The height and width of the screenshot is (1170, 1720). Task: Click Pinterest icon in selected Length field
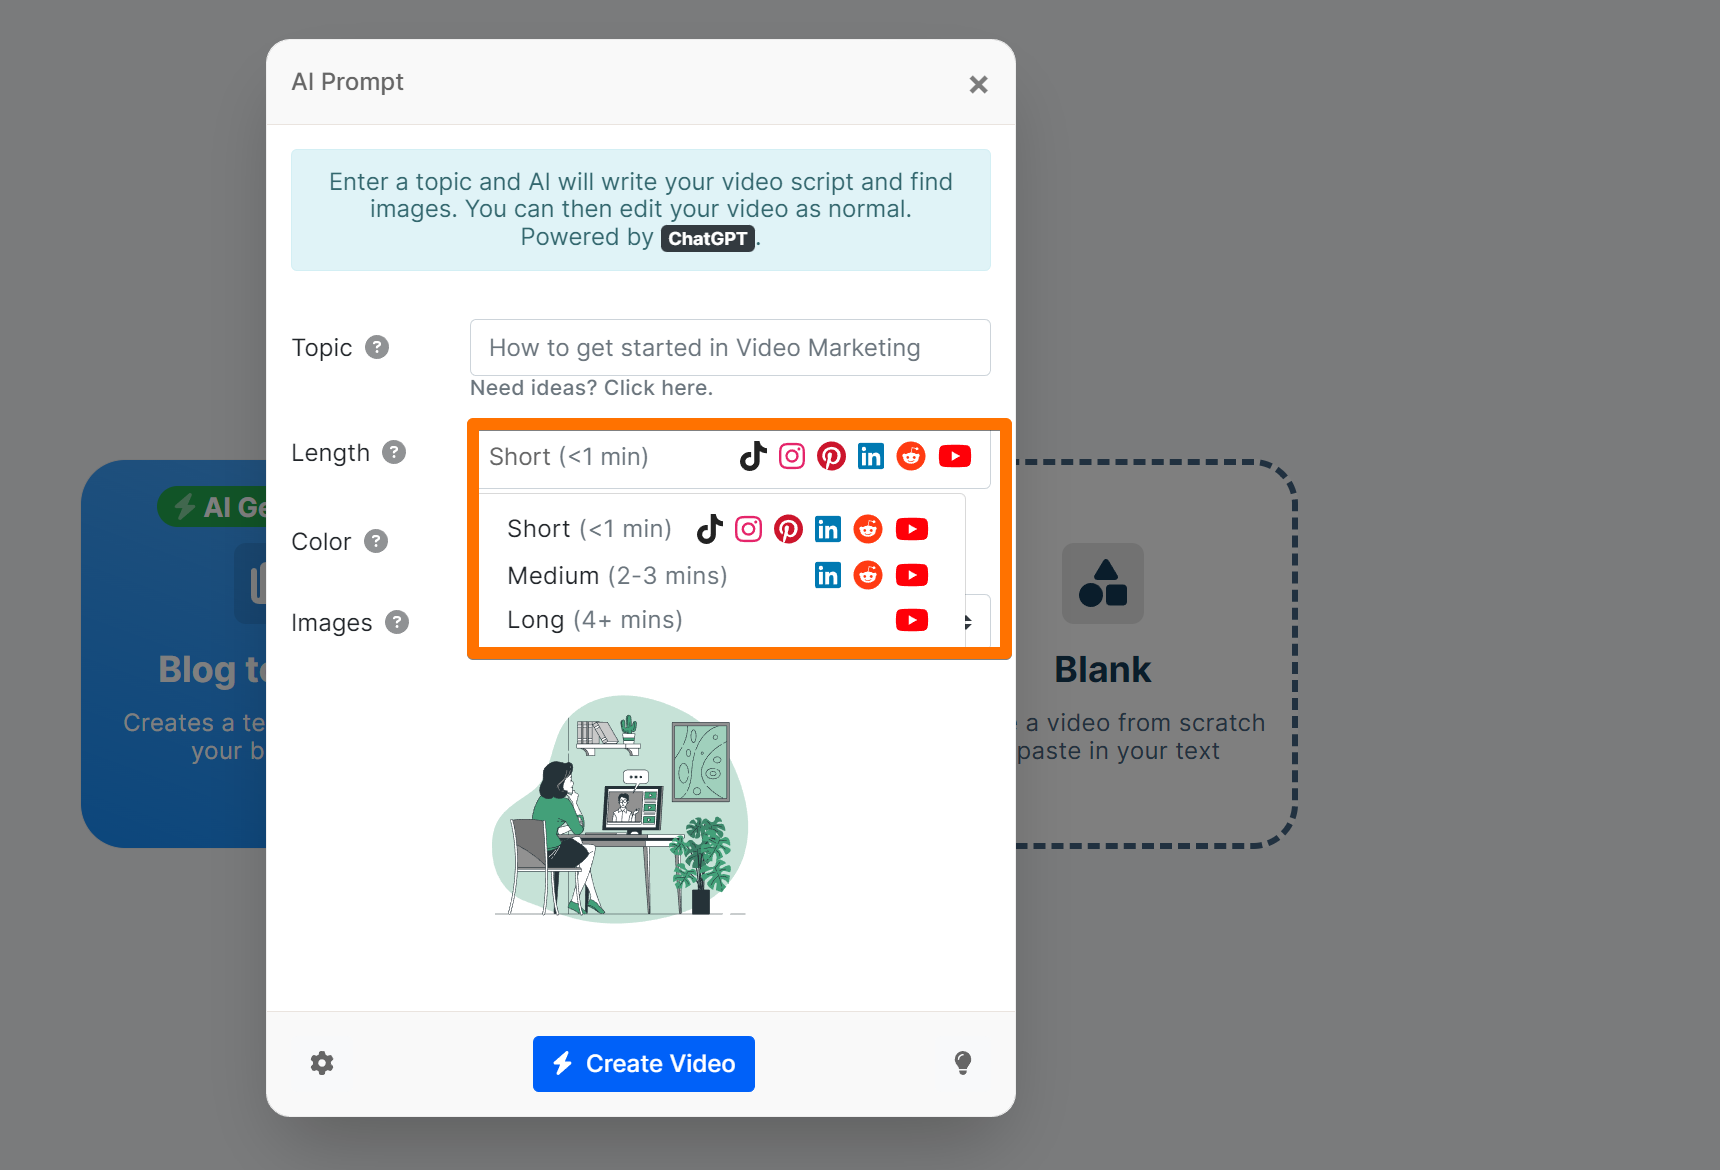(831, 456)
